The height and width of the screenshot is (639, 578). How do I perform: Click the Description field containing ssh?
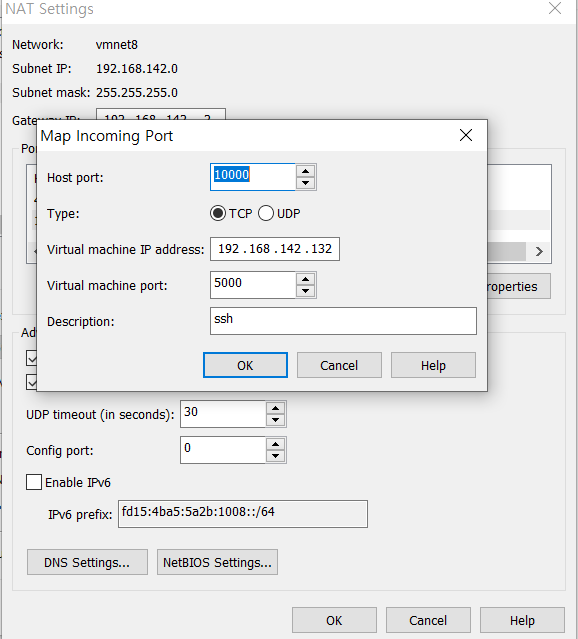pos(343,321)
